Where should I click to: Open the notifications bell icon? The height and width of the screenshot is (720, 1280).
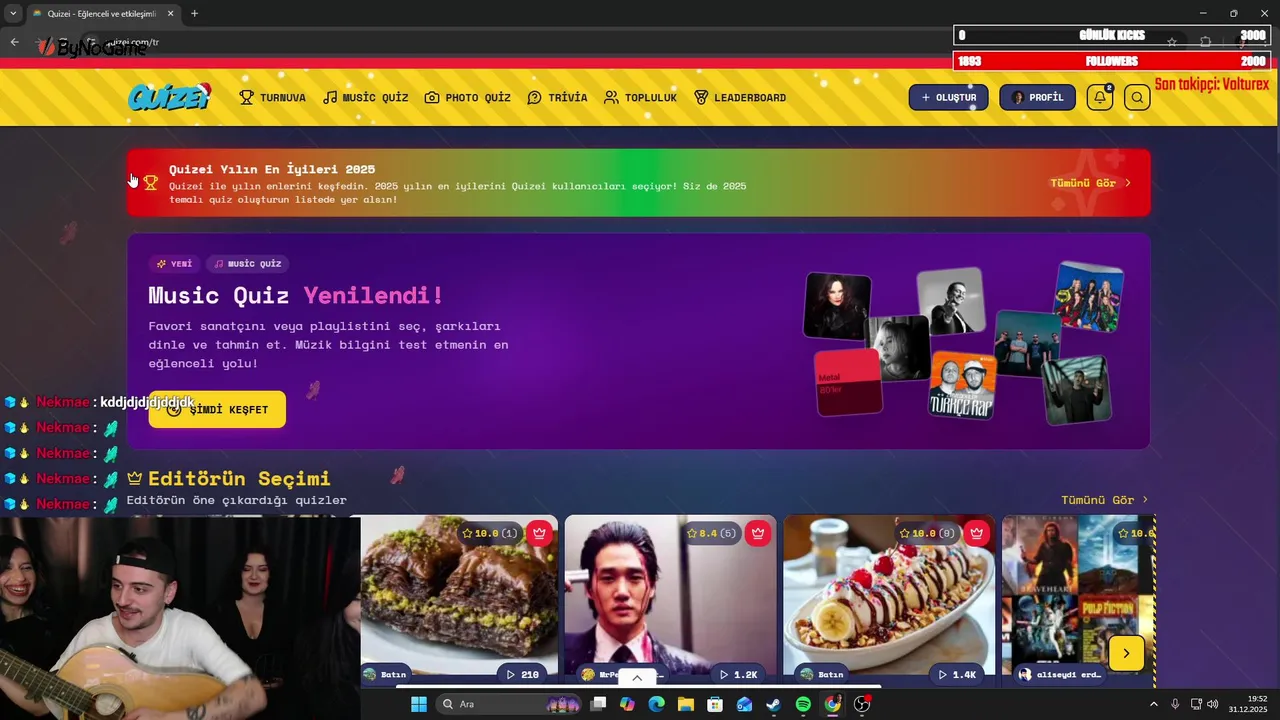click(1100, 97)
